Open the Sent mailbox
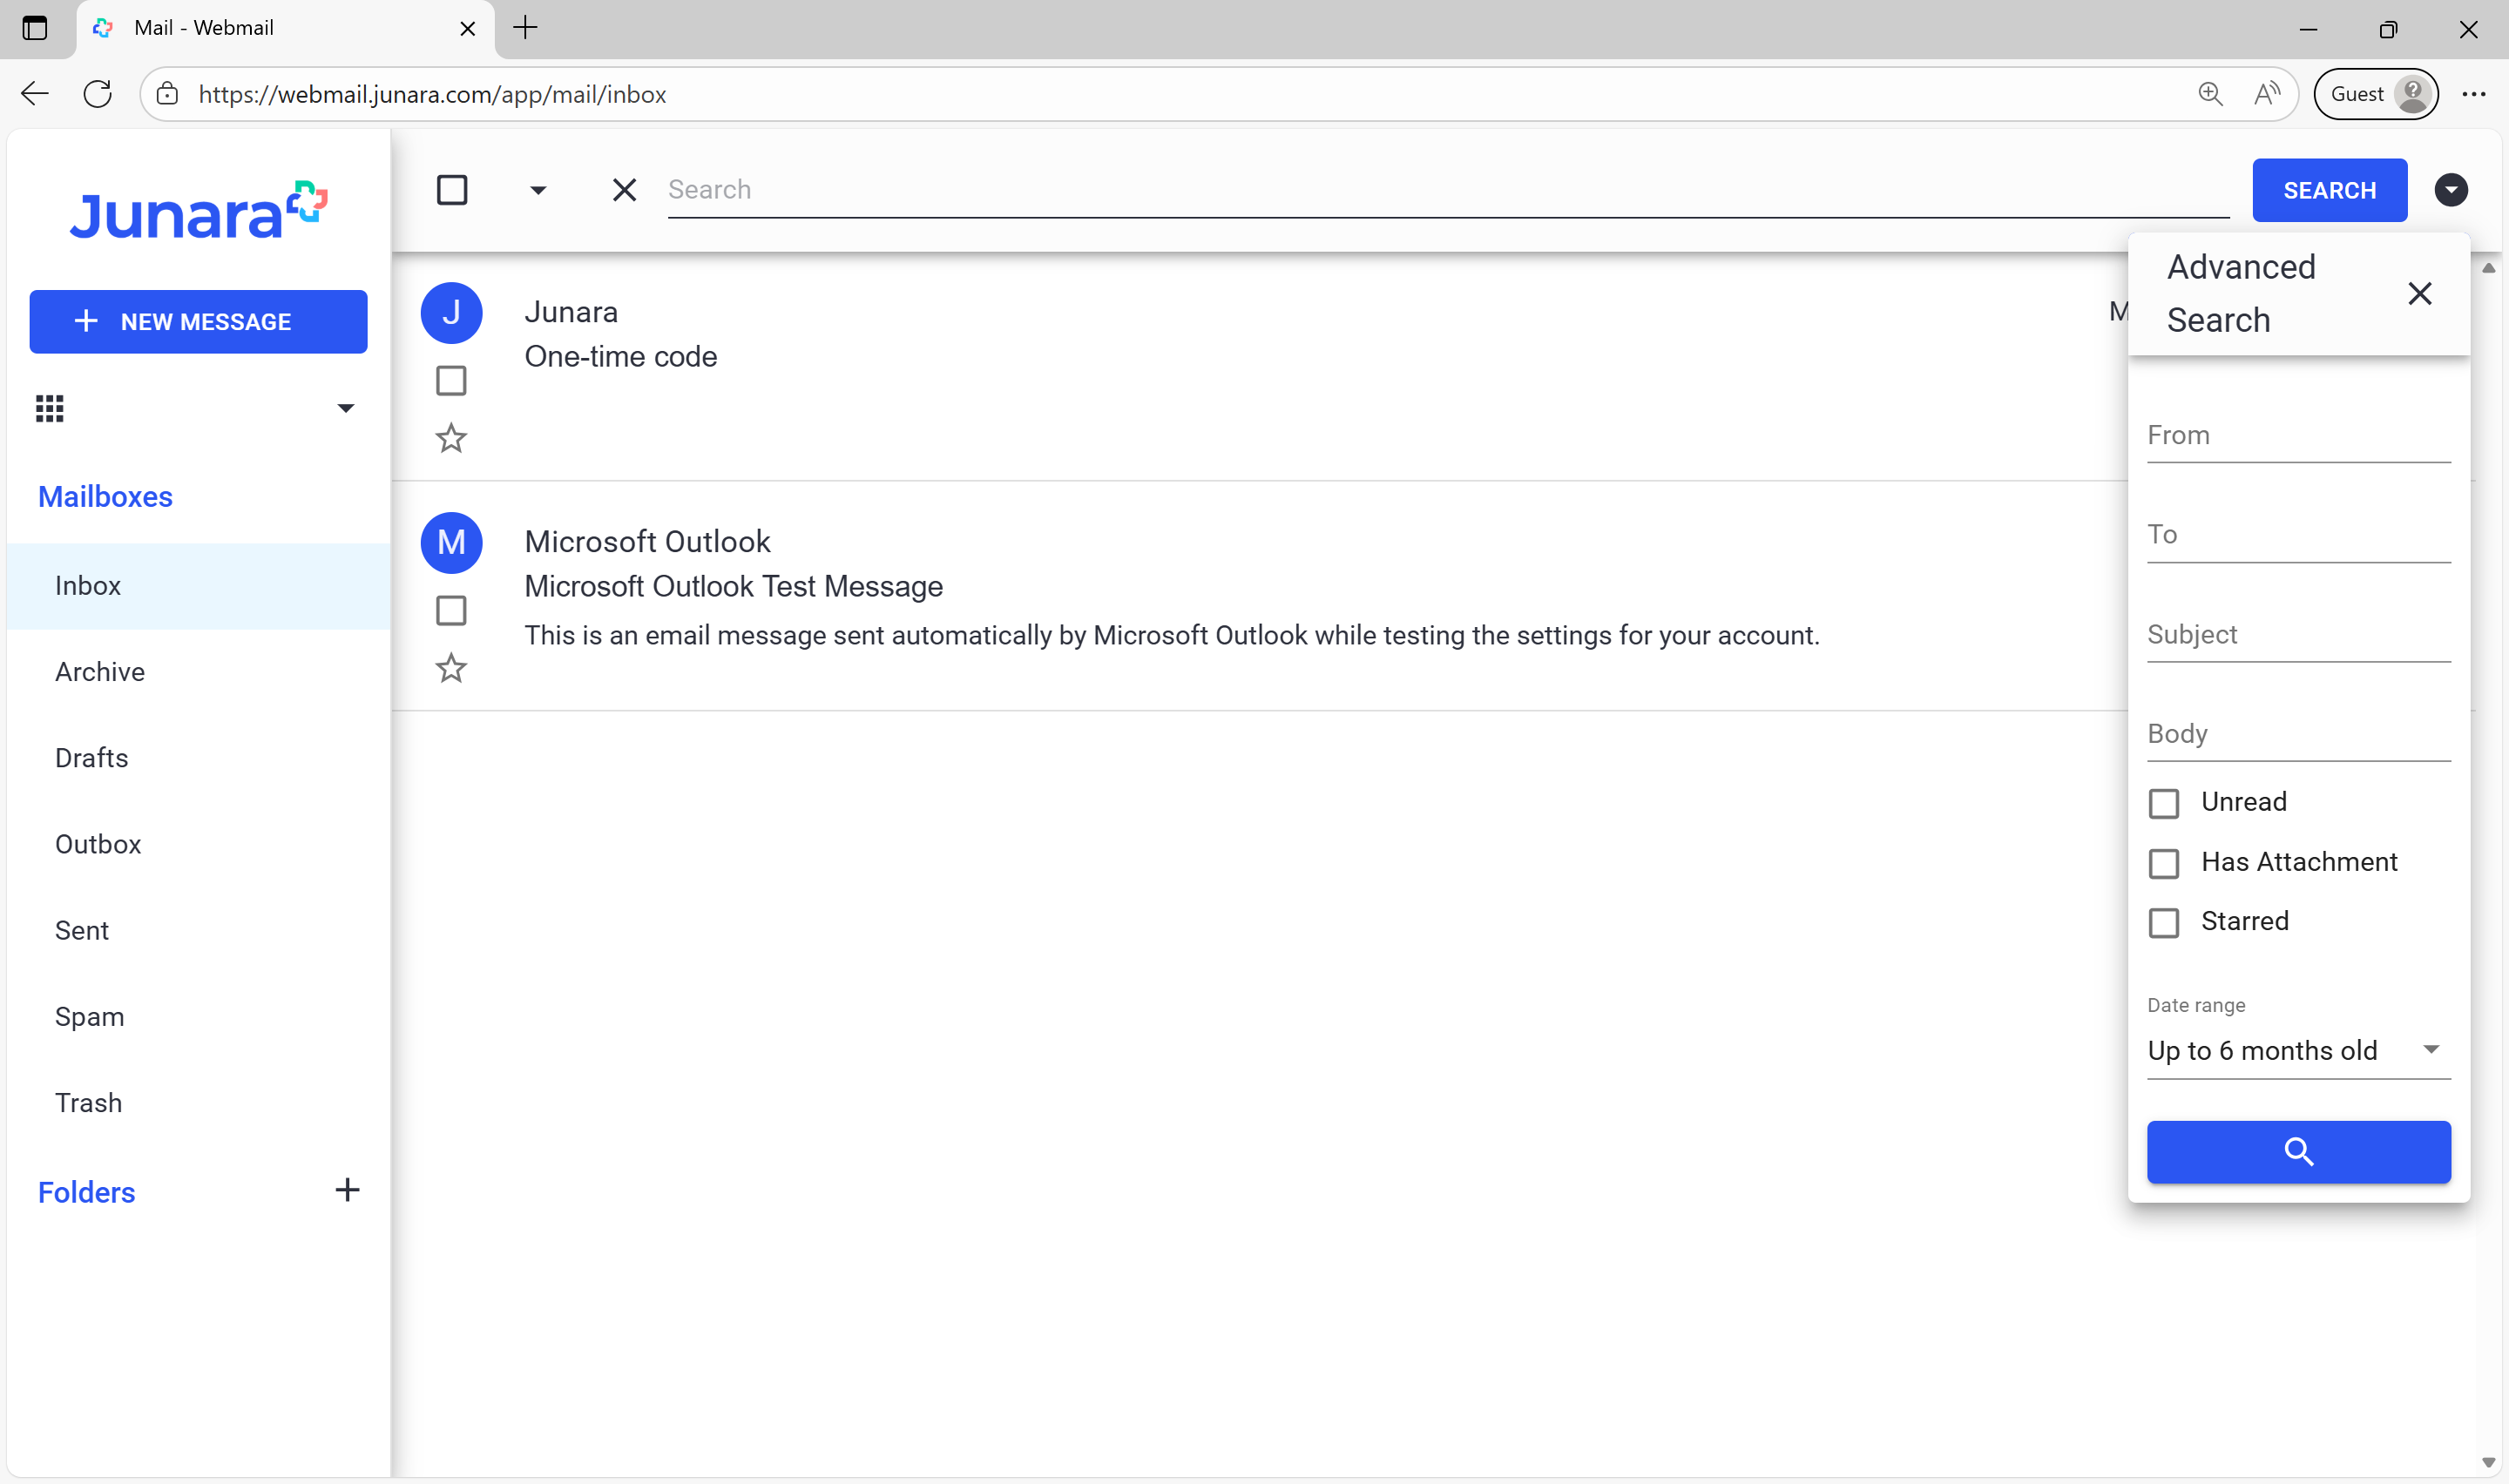The image size is (2509, 1484). click(198, 930)
